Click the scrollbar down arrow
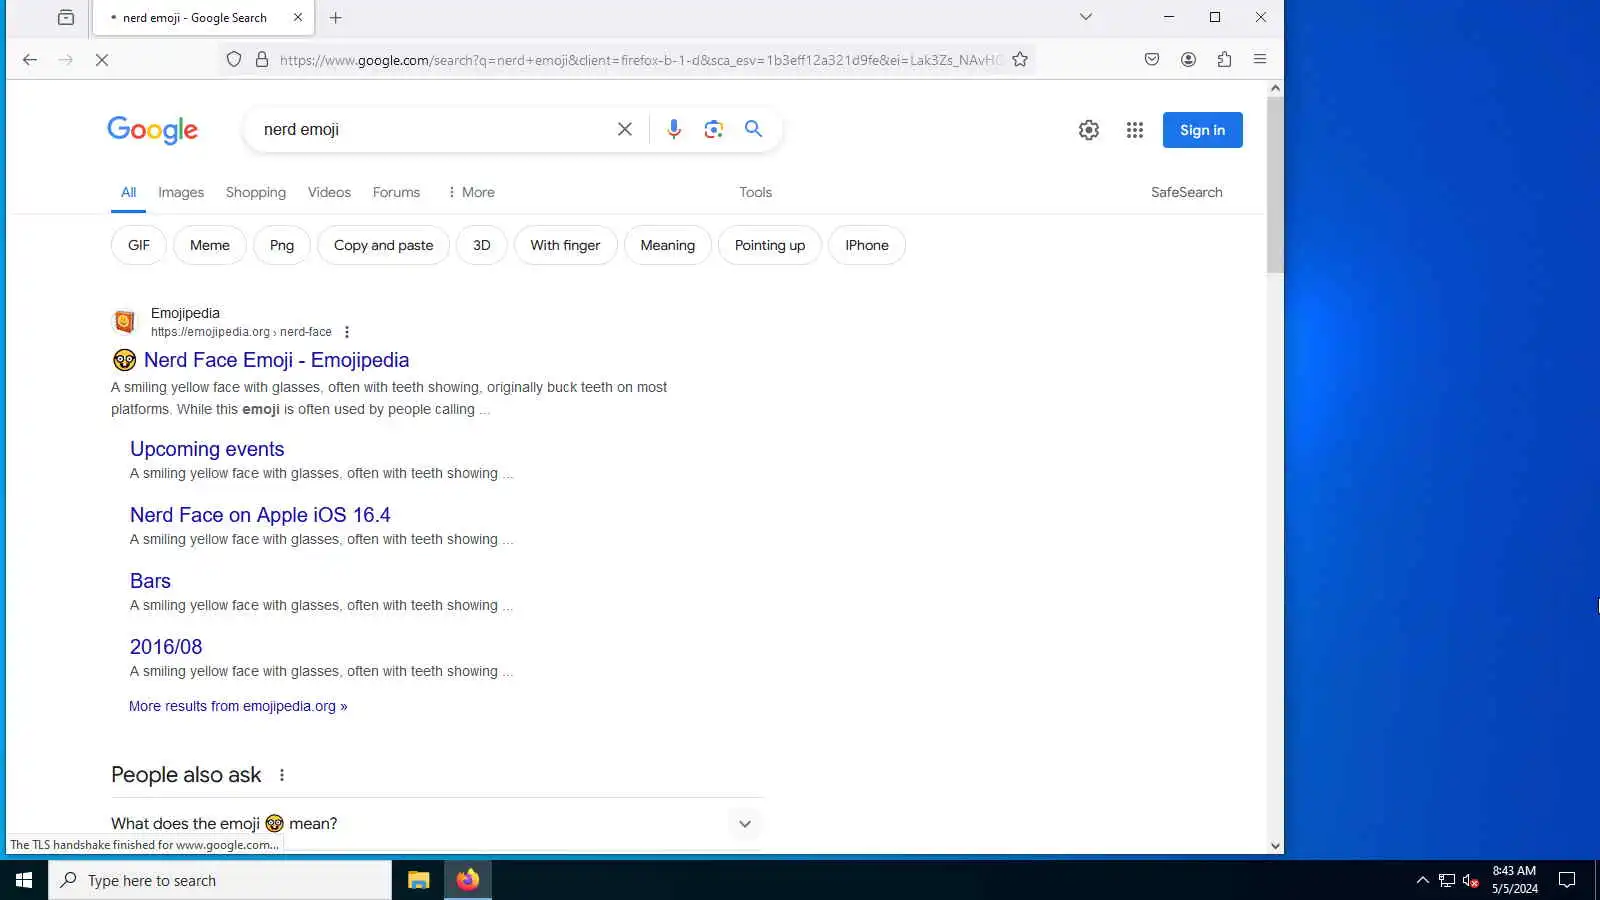The width and height of the screenshot is (1600, 900). click(x=1275, y=846)
